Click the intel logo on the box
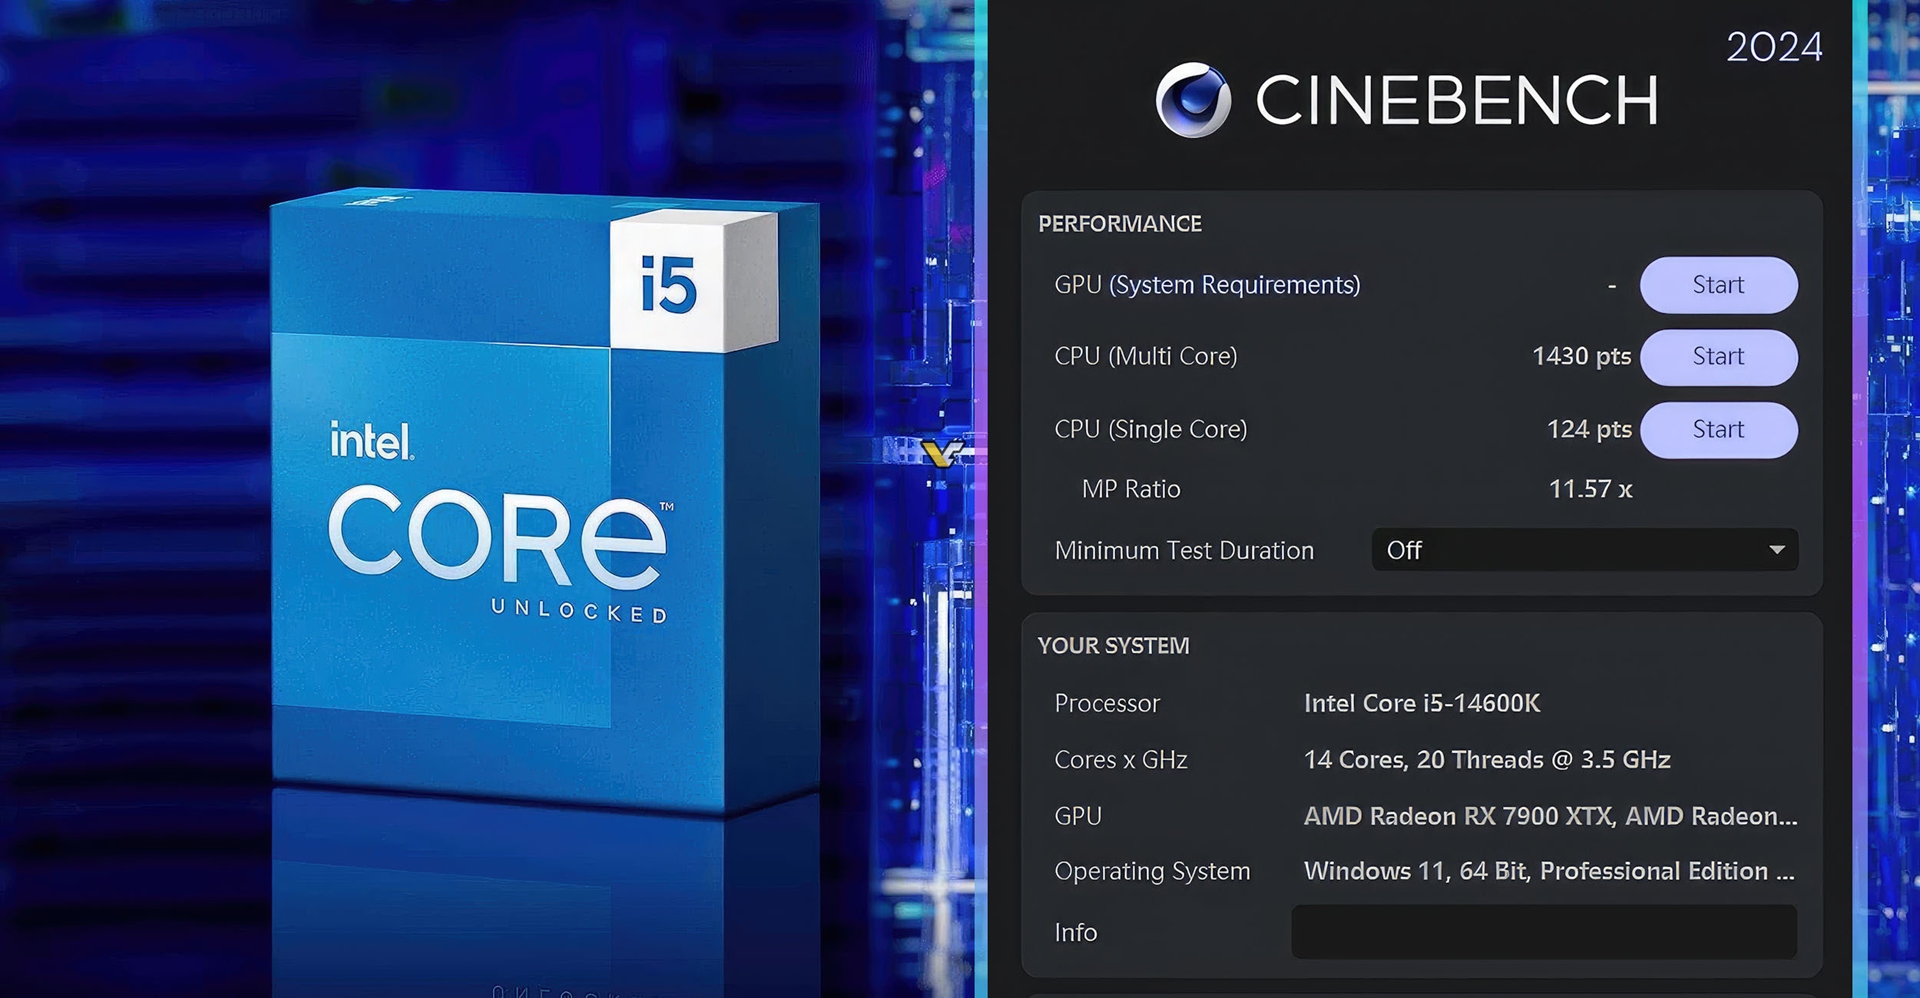 (x=371, y=440)
